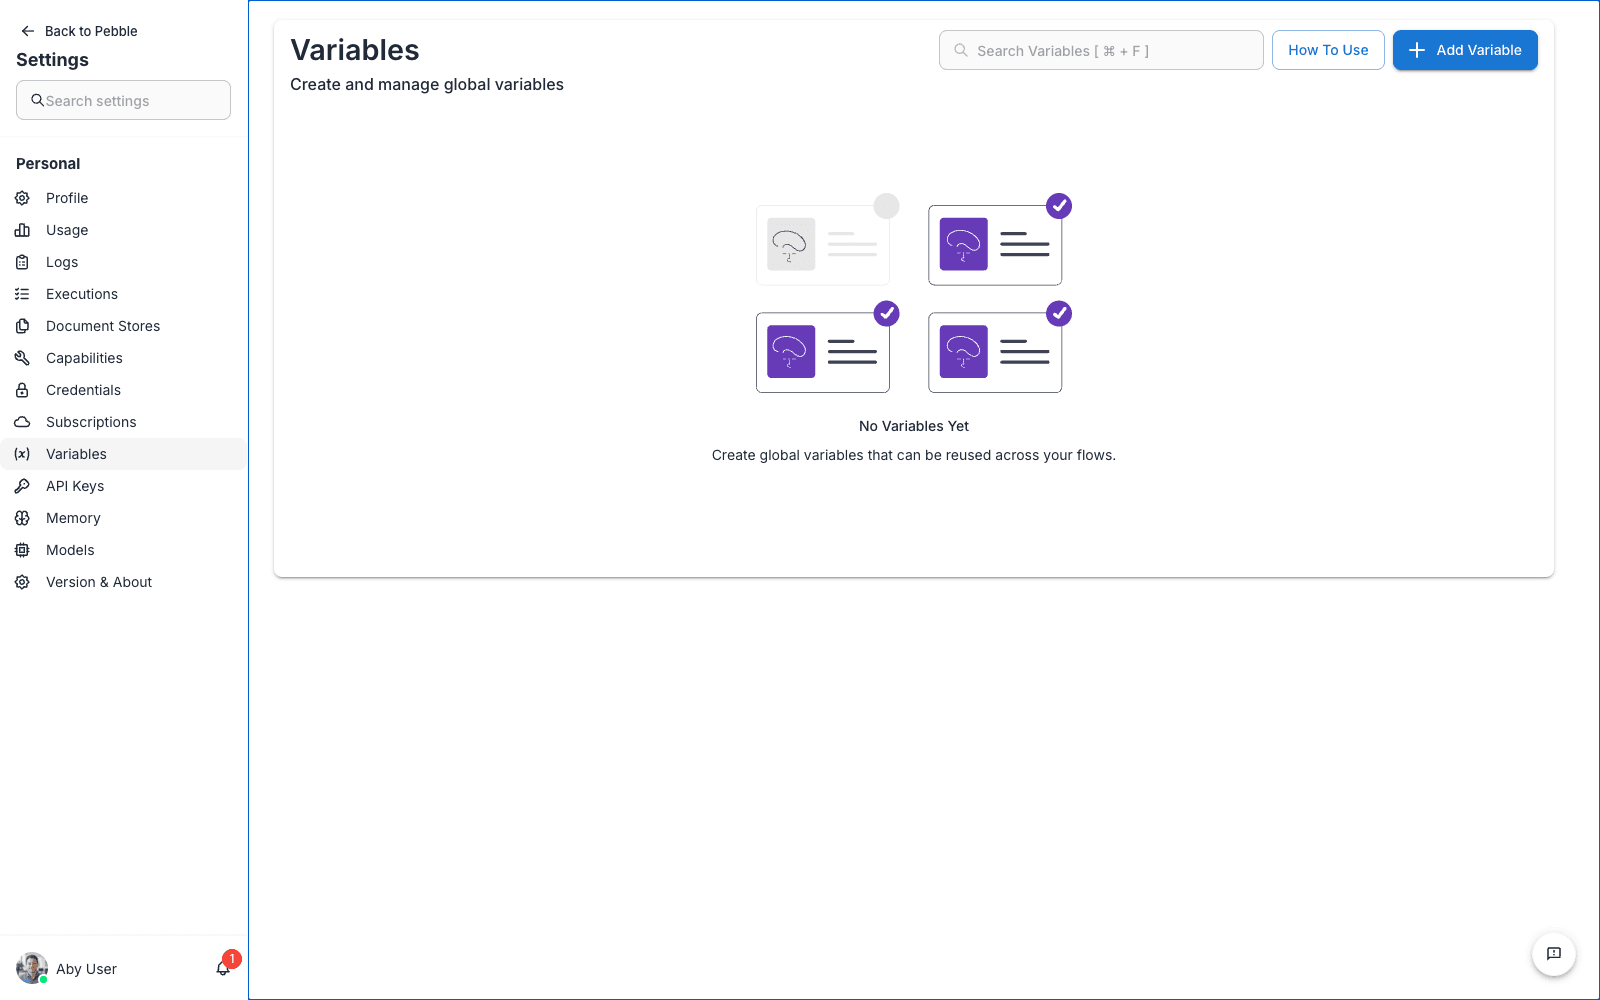Open notifications bell with red badge
This screenshot has width=1600, height=1000.
pos(224,967)
